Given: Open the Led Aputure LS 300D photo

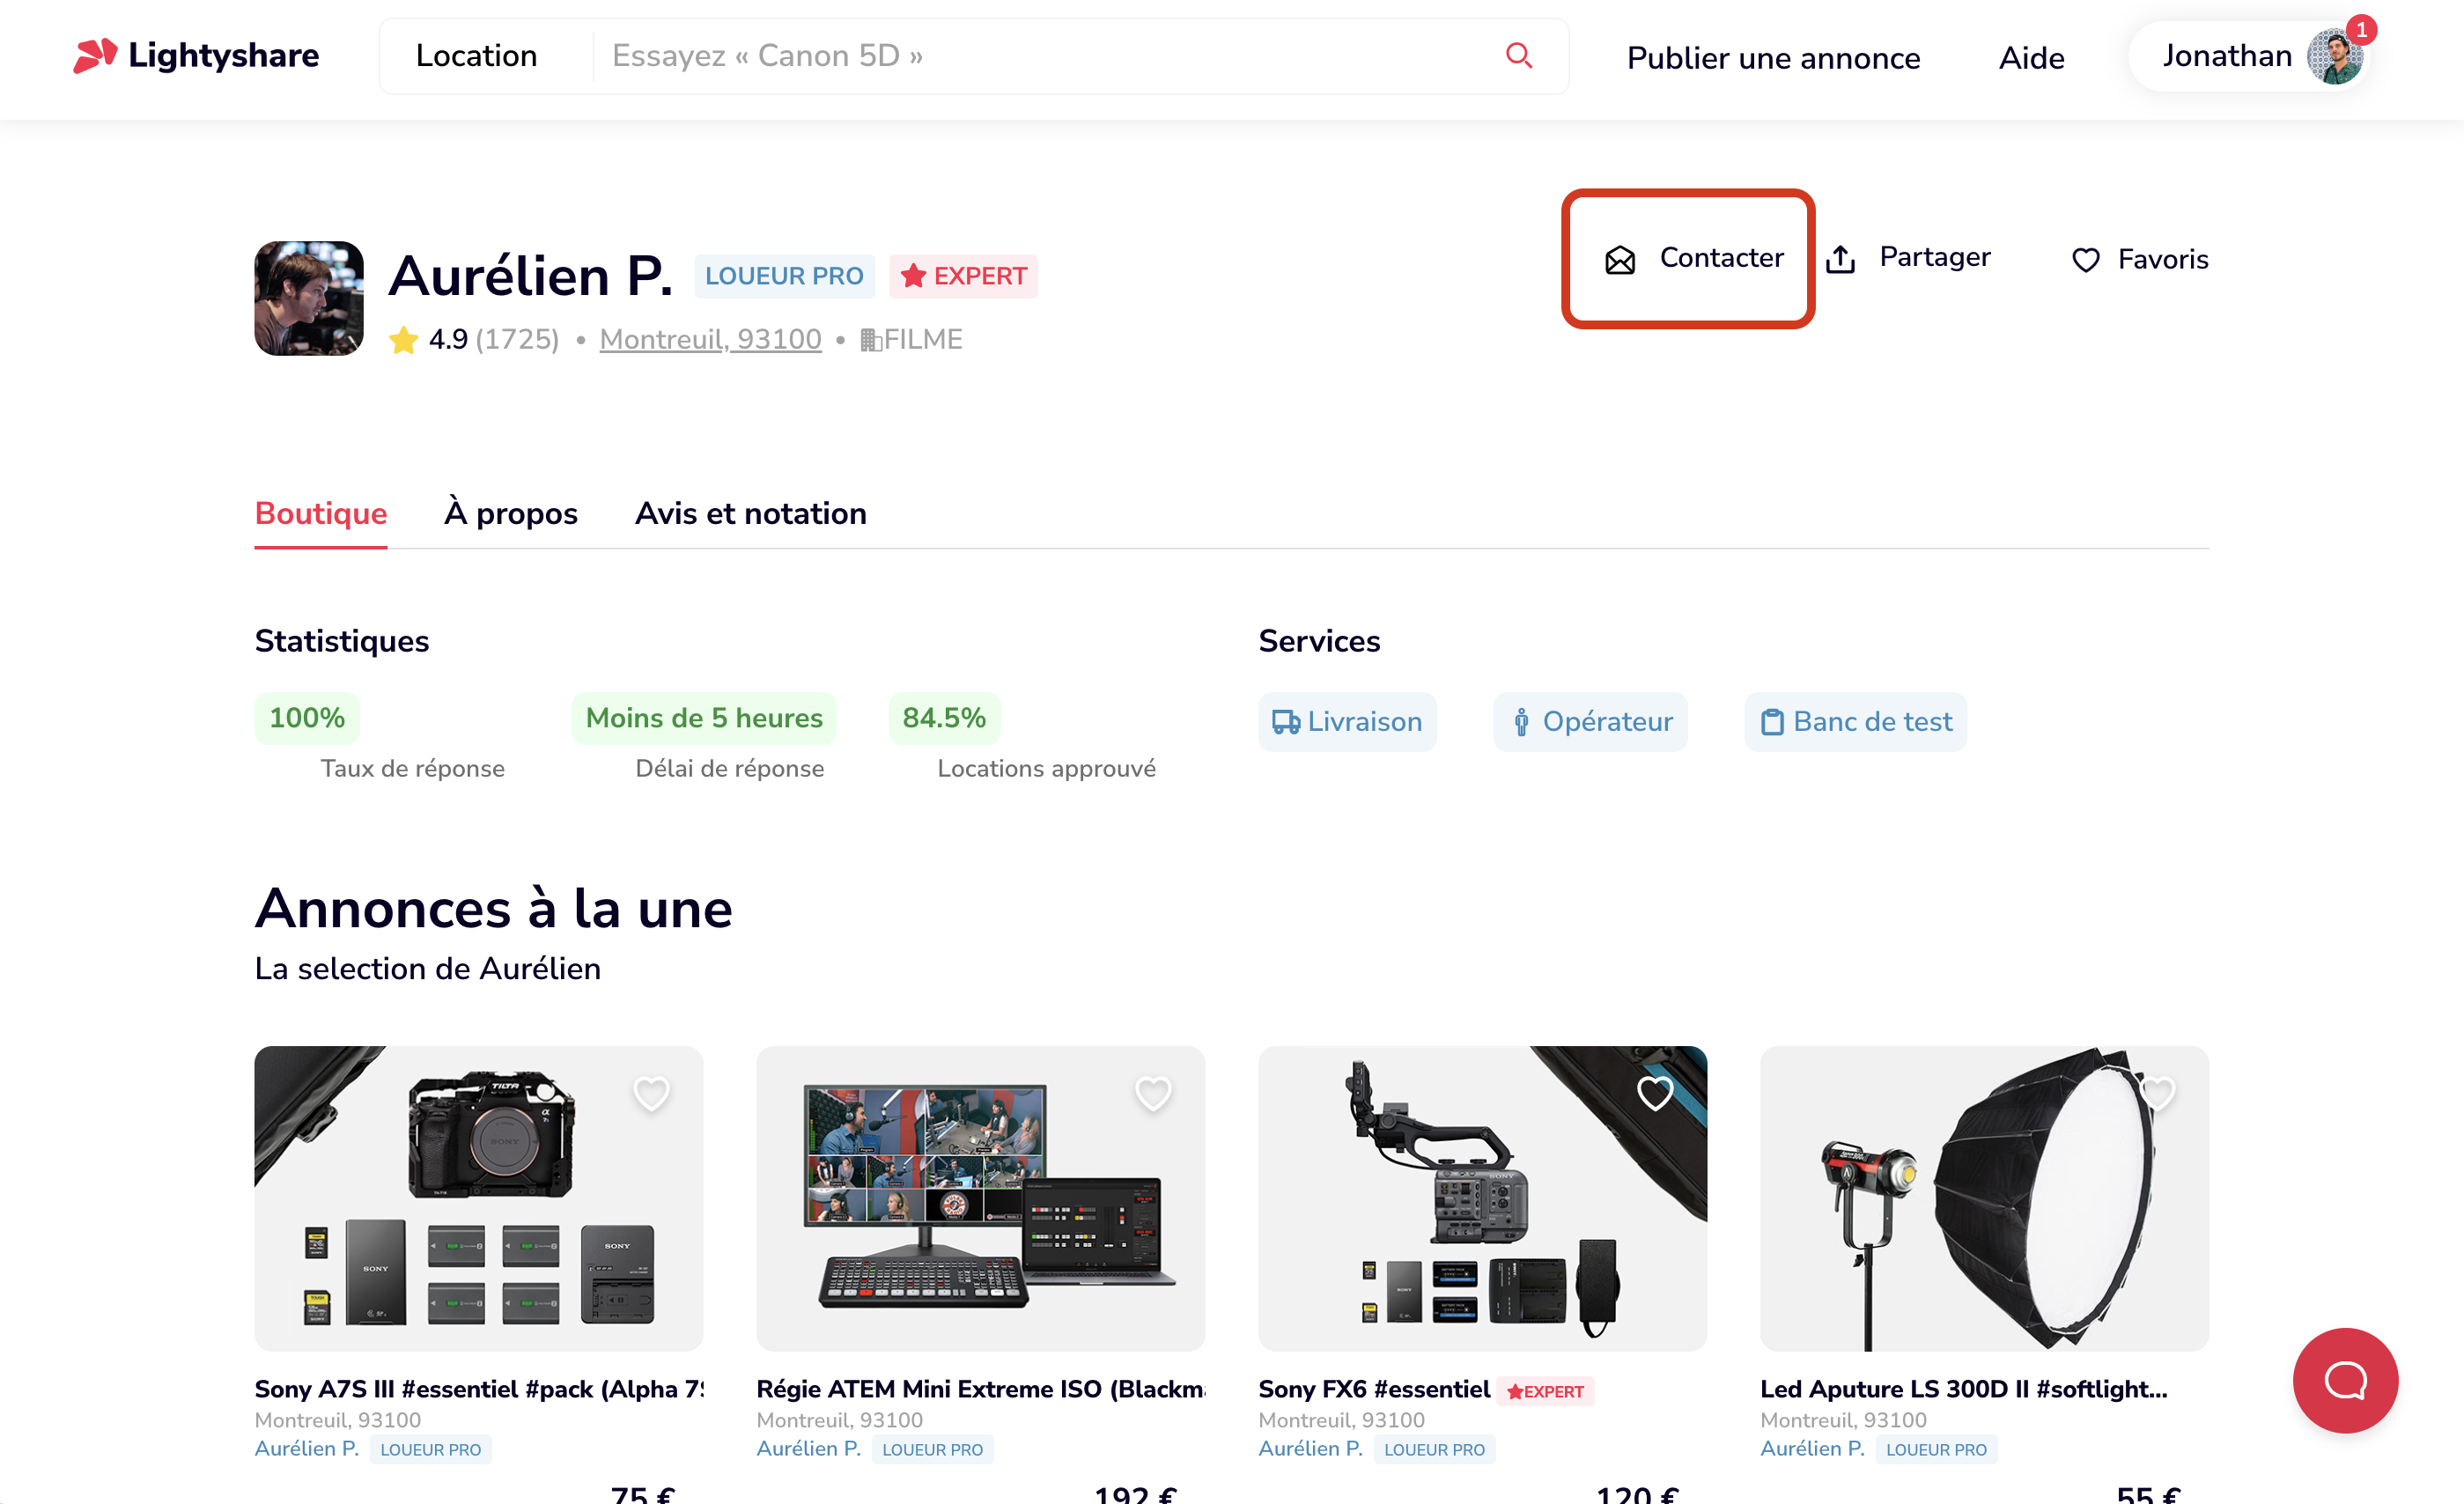Looking at the screenshot, I should point(1985,1199).
